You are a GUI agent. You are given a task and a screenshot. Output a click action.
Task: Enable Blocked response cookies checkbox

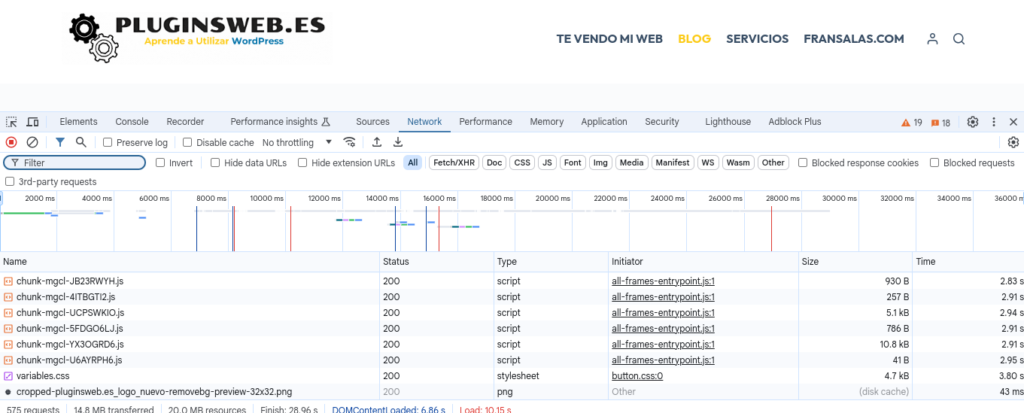(803, 163)
